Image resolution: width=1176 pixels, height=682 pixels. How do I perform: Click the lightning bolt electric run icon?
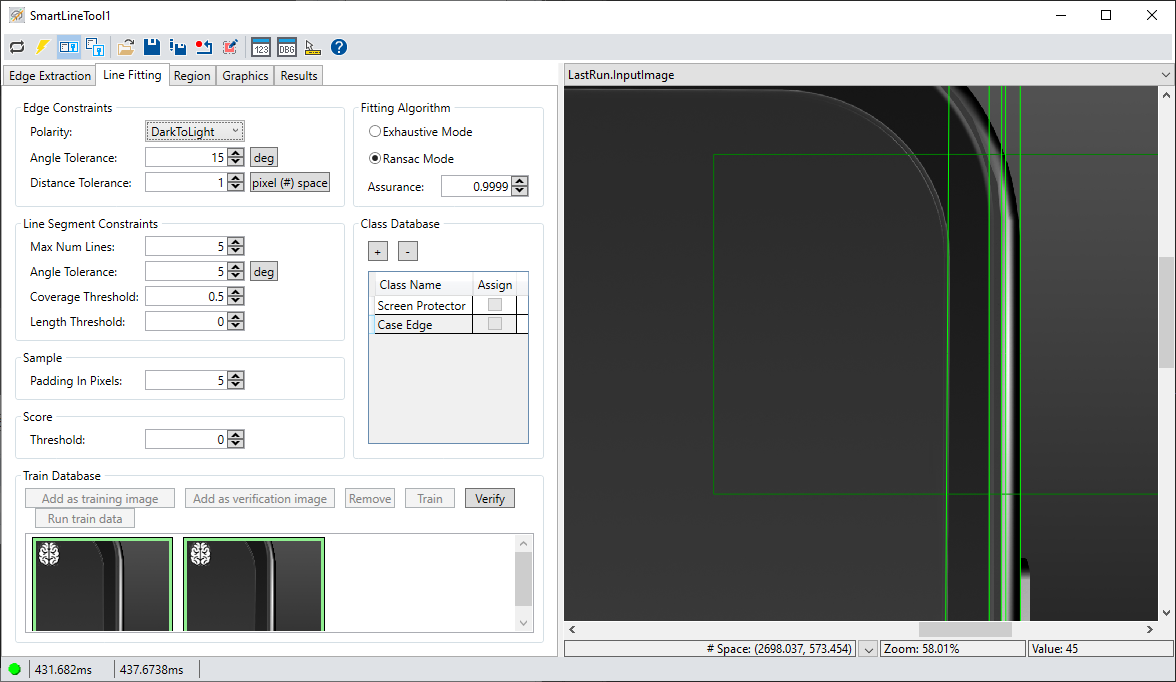coord(42,47)
